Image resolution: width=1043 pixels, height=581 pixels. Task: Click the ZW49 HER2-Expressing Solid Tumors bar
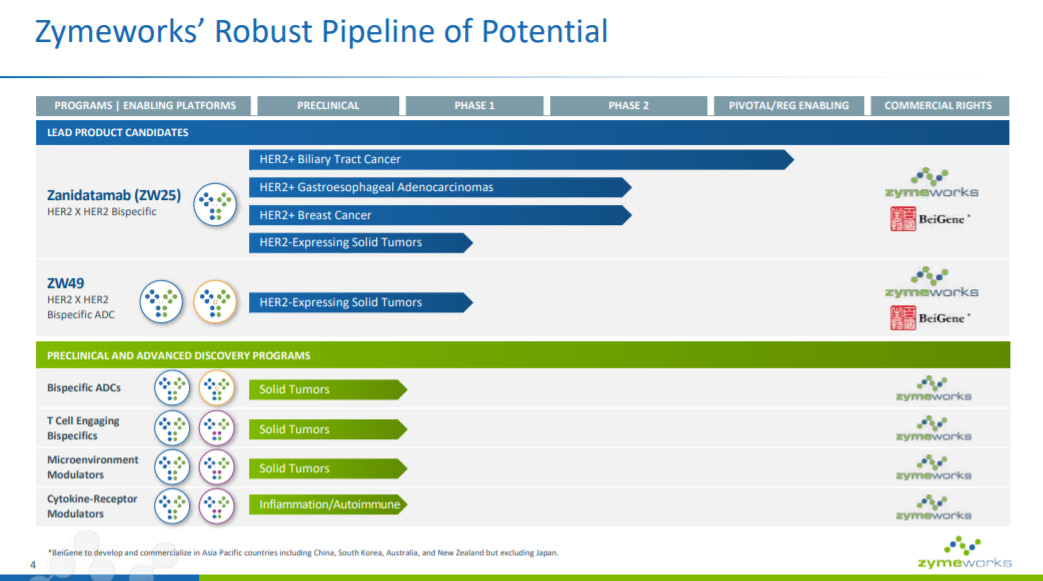click(361, 303)
